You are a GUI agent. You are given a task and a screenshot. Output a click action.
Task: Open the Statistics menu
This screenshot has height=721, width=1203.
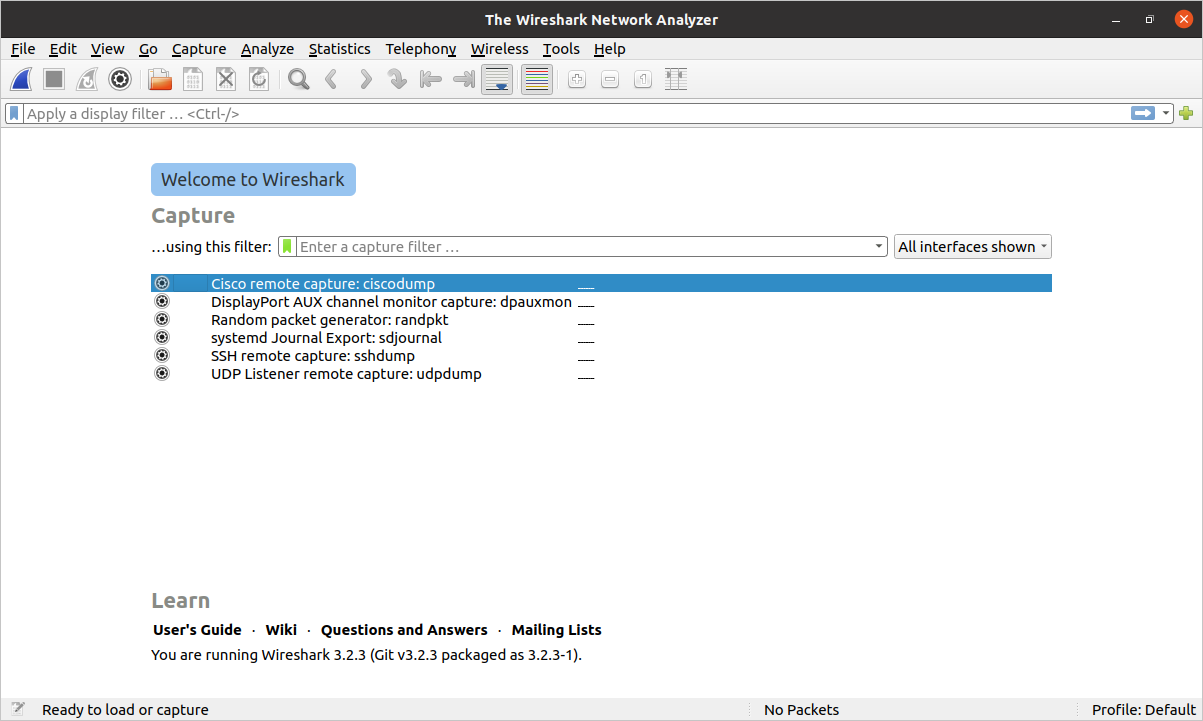pos(339,49)
